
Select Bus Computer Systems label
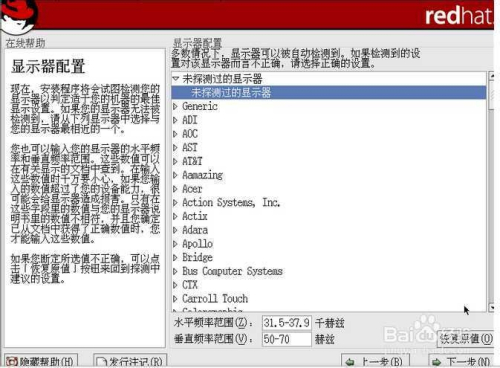232,271
